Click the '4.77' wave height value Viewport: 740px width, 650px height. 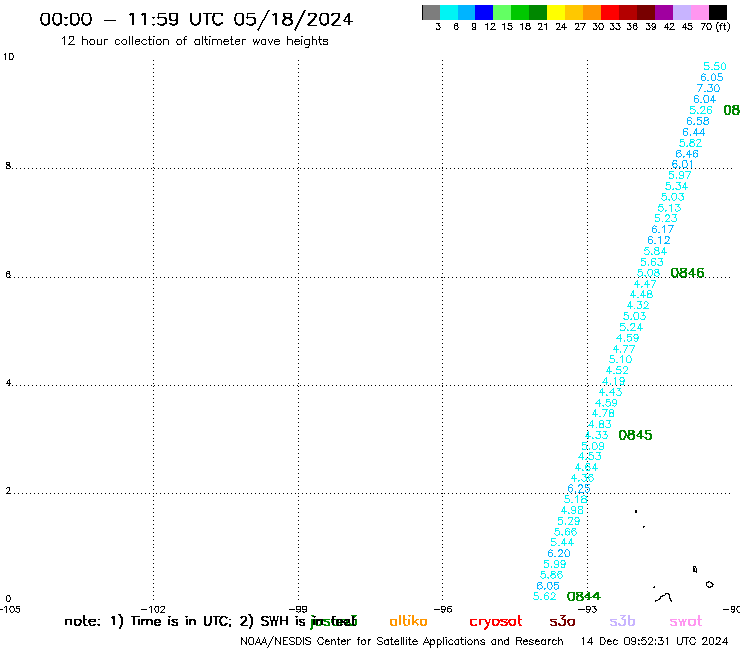624,349
